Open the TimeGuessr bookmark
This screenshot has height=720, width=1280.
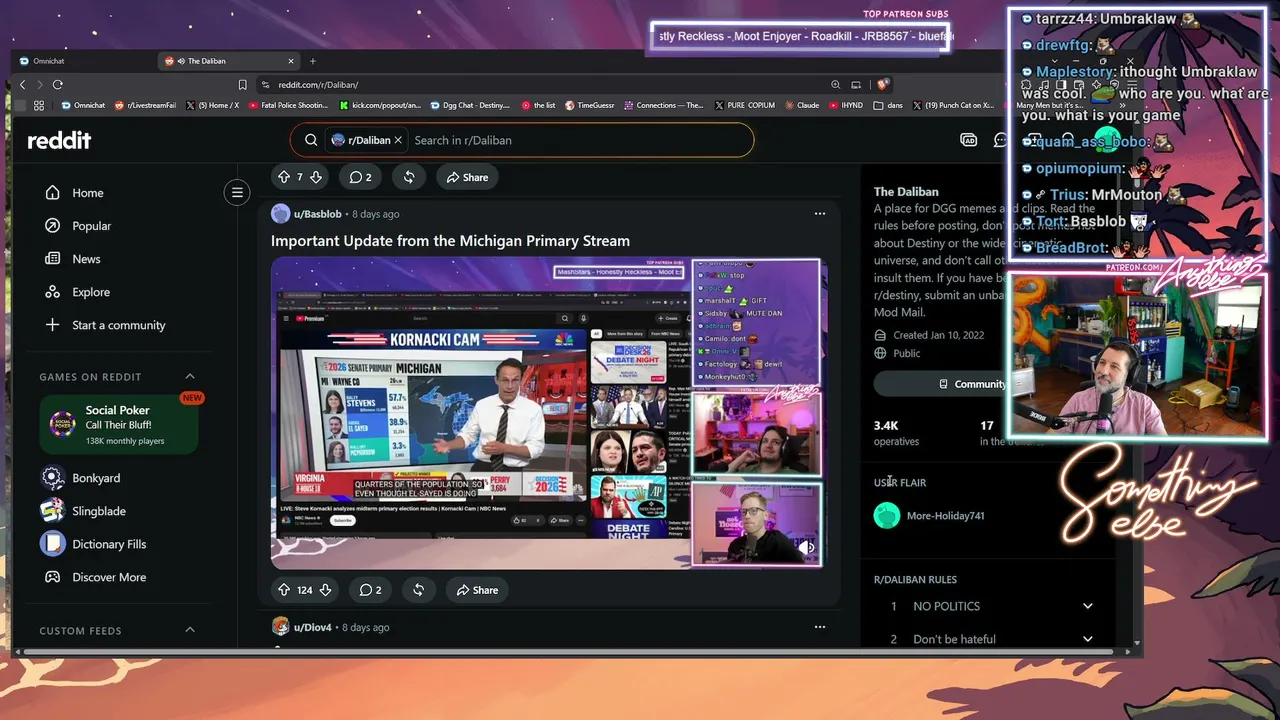click(589, 105)
